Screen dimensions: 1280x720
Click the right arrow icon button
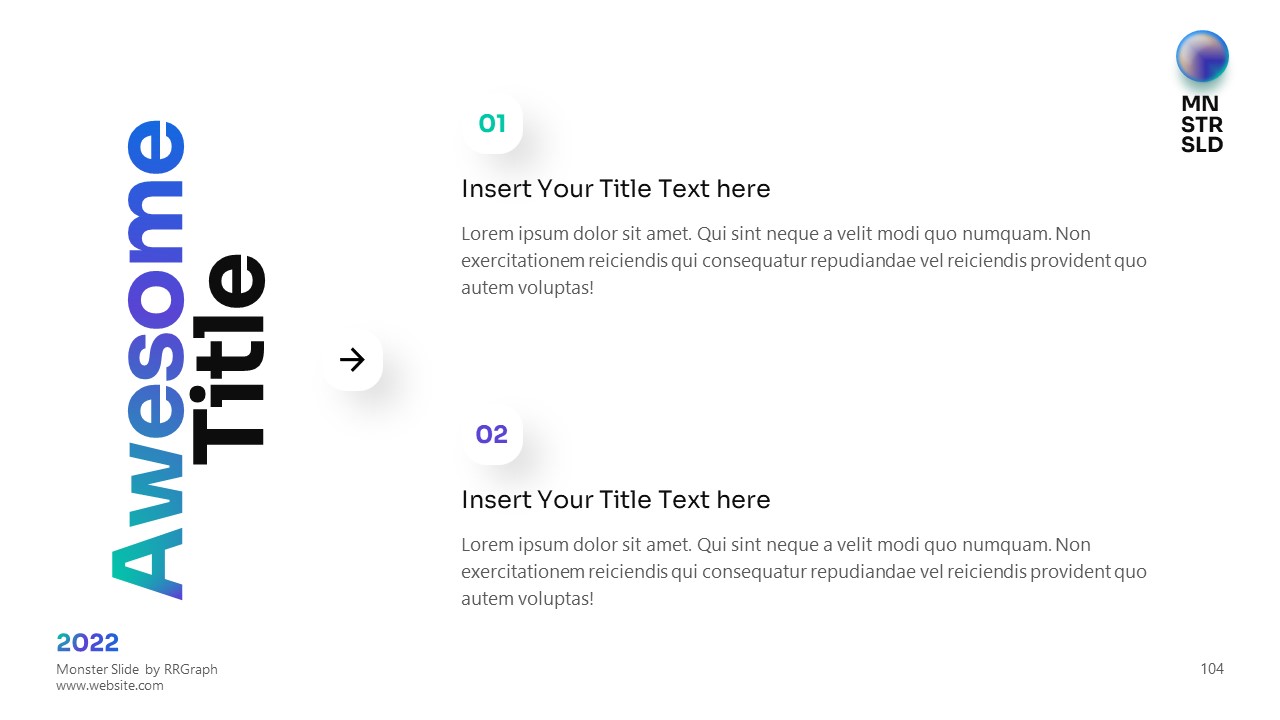[x=352, y=360]
